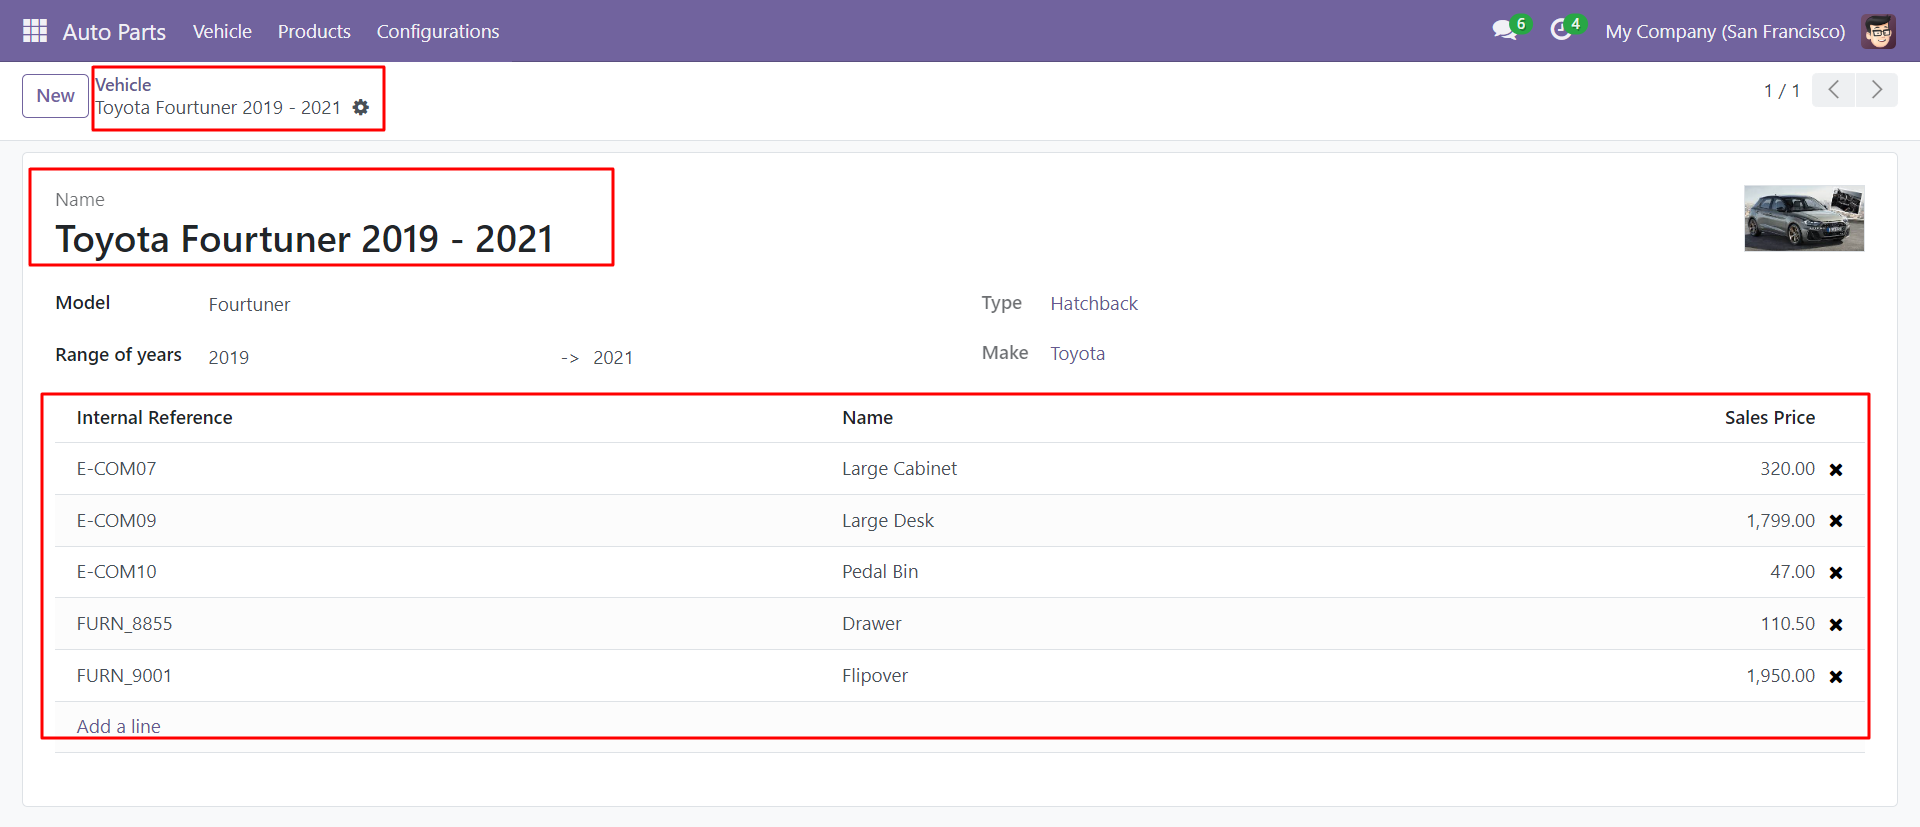Click the Add a line link
Screen dimensions: 1920x827
pyautogui.click(x=118, y=726)
